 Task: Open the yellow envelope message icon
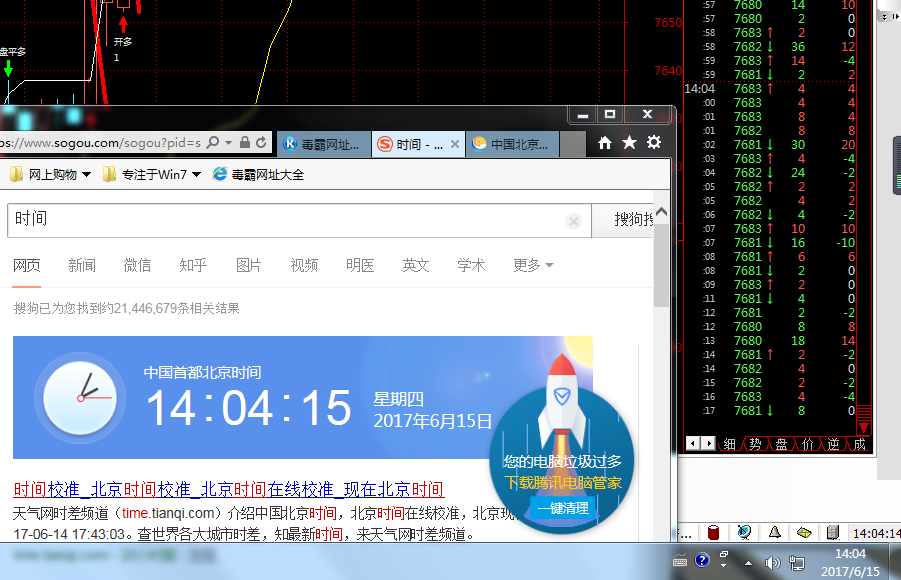pos(803,533)
